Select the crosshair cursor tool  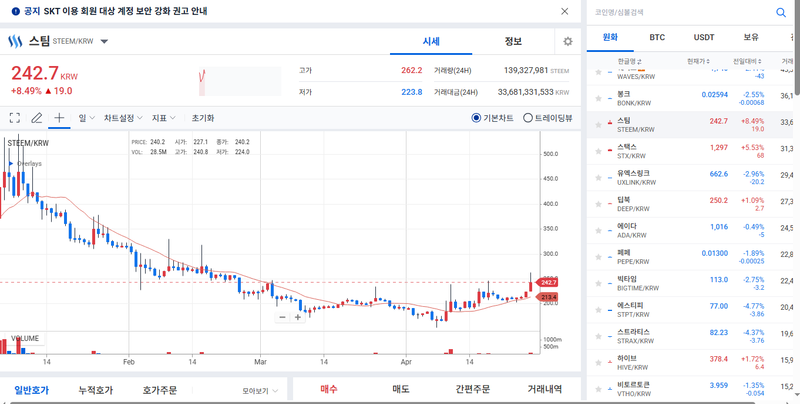(59, 118)
